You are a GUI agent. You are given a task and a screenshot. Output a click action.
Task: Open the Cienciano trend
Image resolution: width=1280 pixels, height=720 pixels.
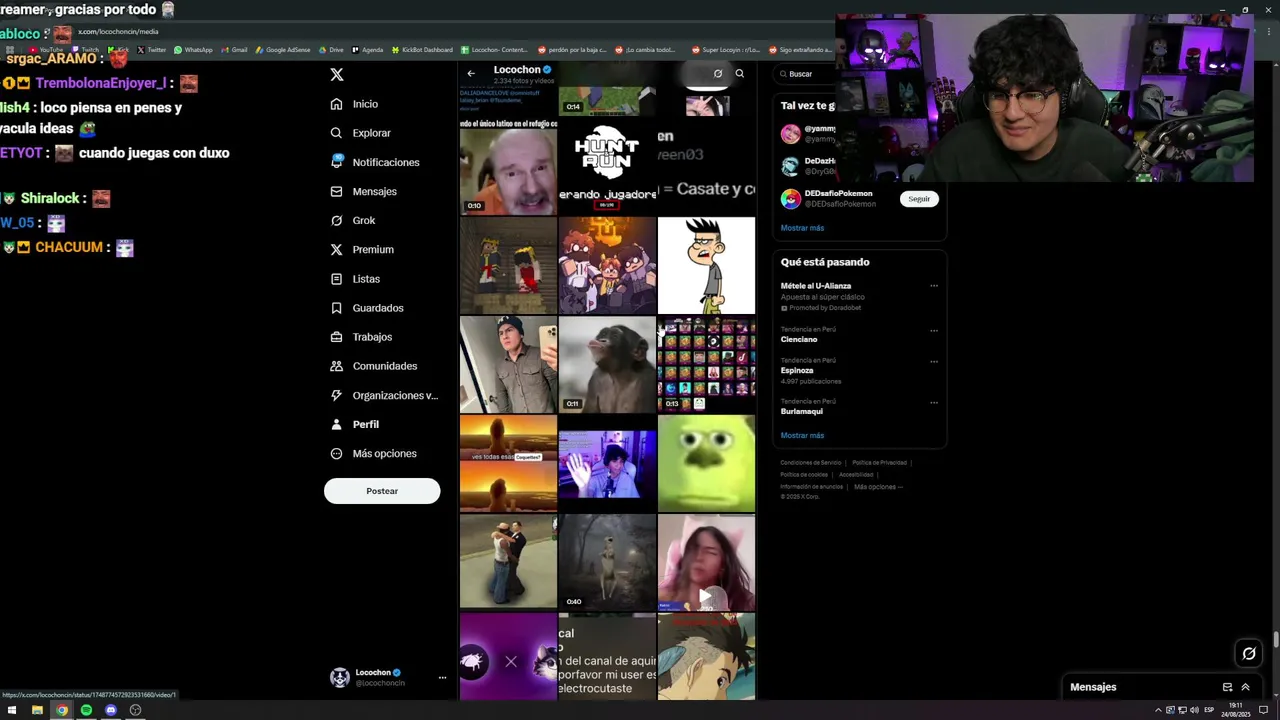[799, 339]
